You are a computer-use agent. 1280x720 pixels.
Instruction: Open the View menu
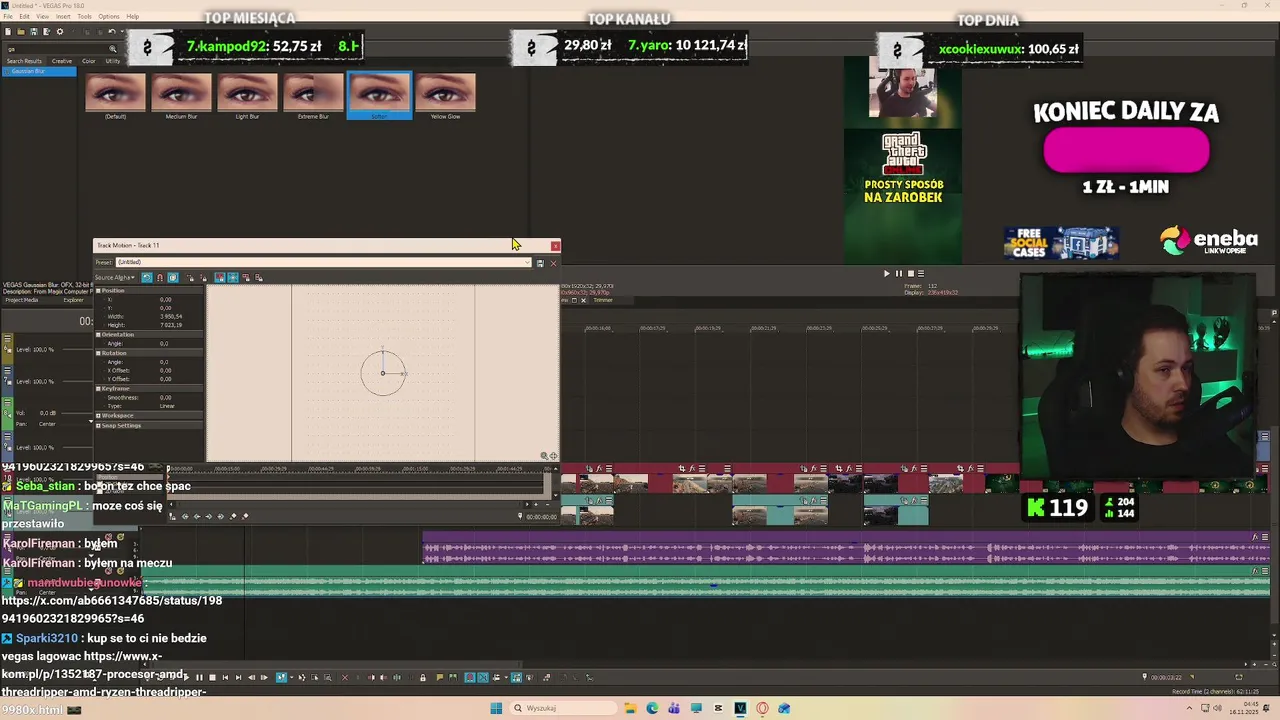(x=42, y=16)
